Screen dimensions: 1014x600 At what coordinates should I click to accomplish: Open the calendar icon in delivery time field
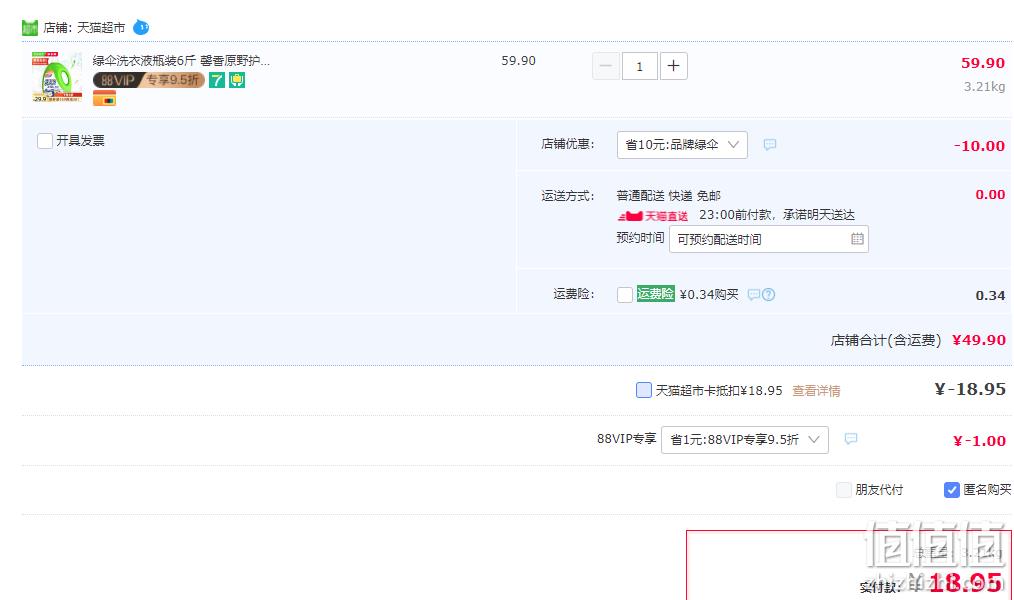point(857,239)
